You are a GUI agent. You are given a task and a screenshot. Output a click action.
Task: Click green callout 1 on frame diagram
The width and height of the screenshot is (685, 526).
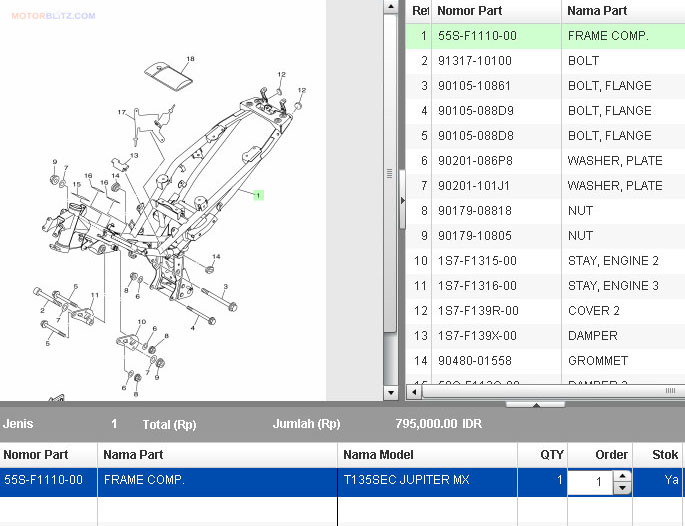[x=257, y=196]
